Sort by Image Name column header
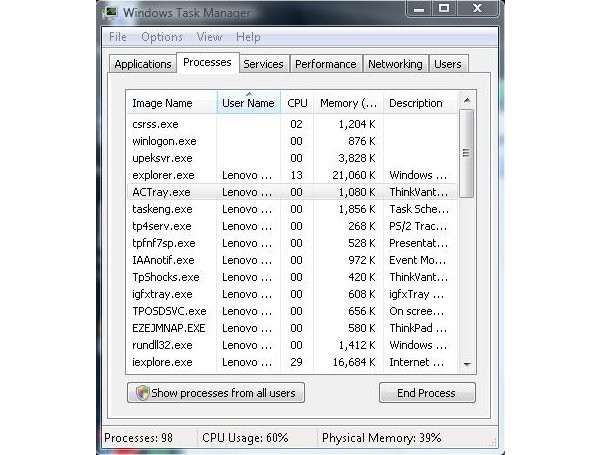 pyautogui.click(x=171, y=103)
